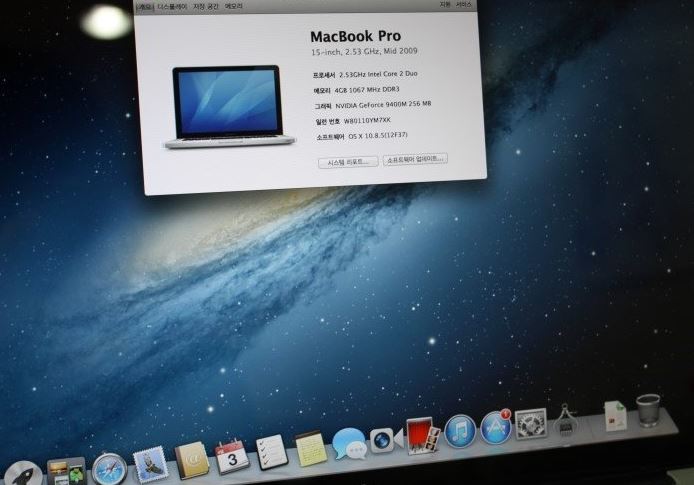Open the Mail stamp icon

click(x=150, y=464)
